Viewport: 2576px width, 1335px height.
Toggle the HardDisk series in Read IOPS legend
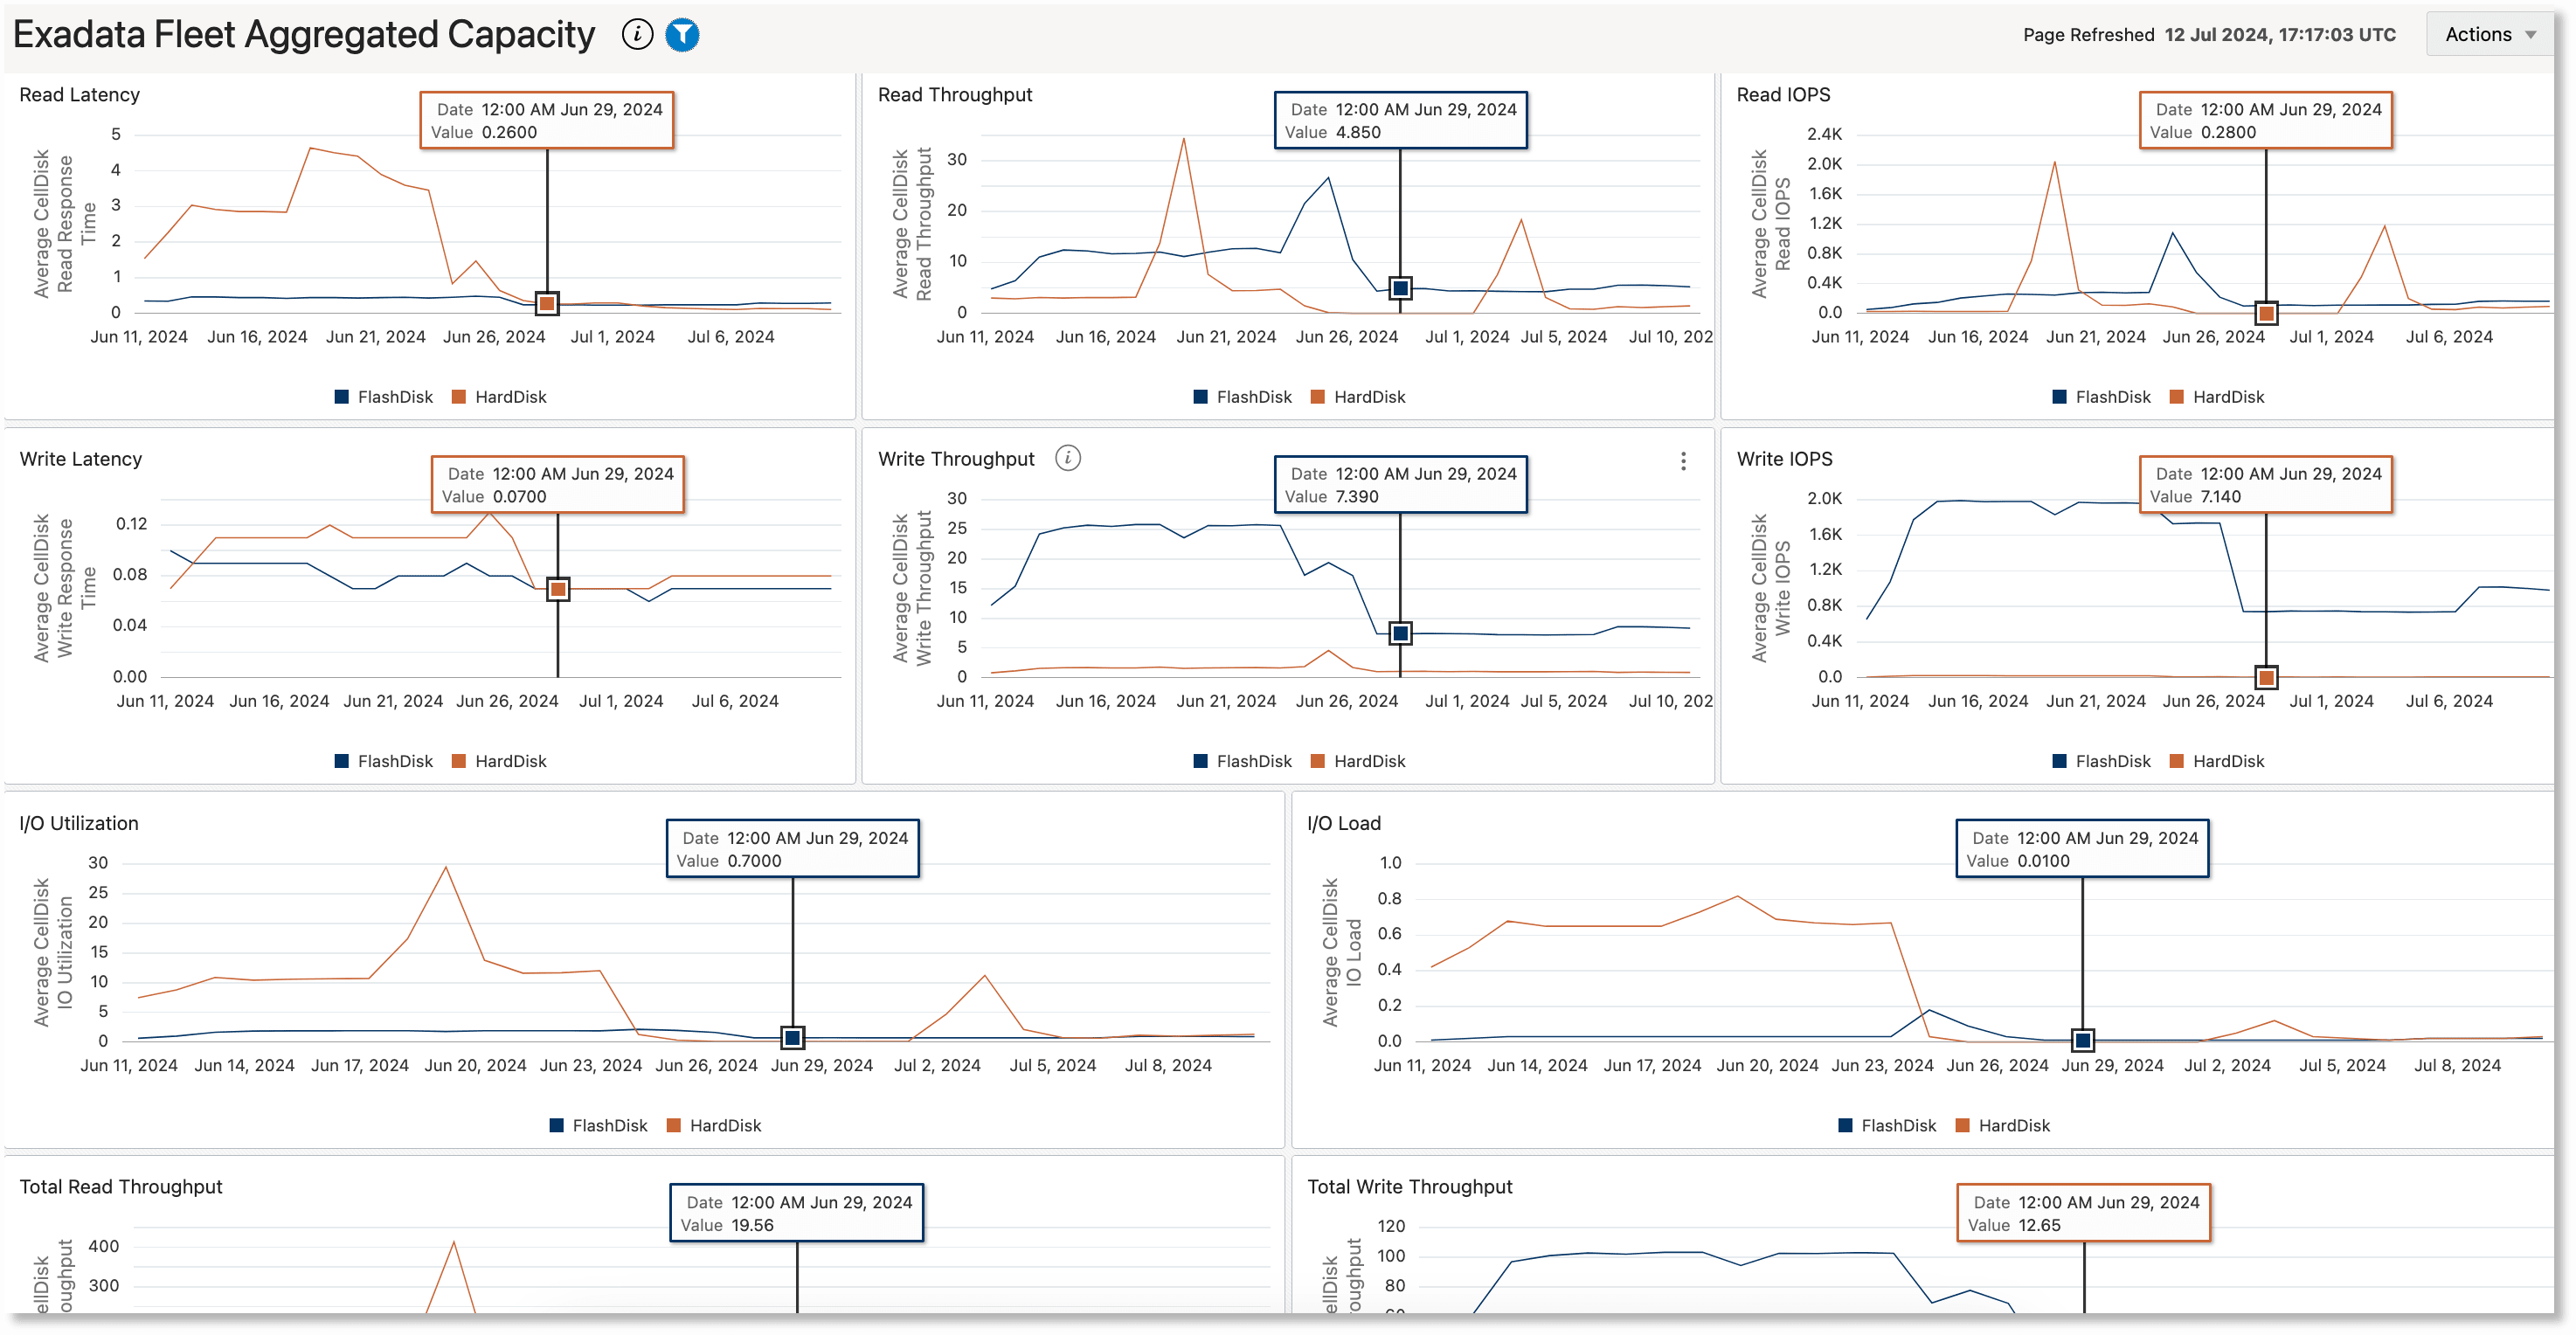pyautogui.click(x=2175, y=396)
